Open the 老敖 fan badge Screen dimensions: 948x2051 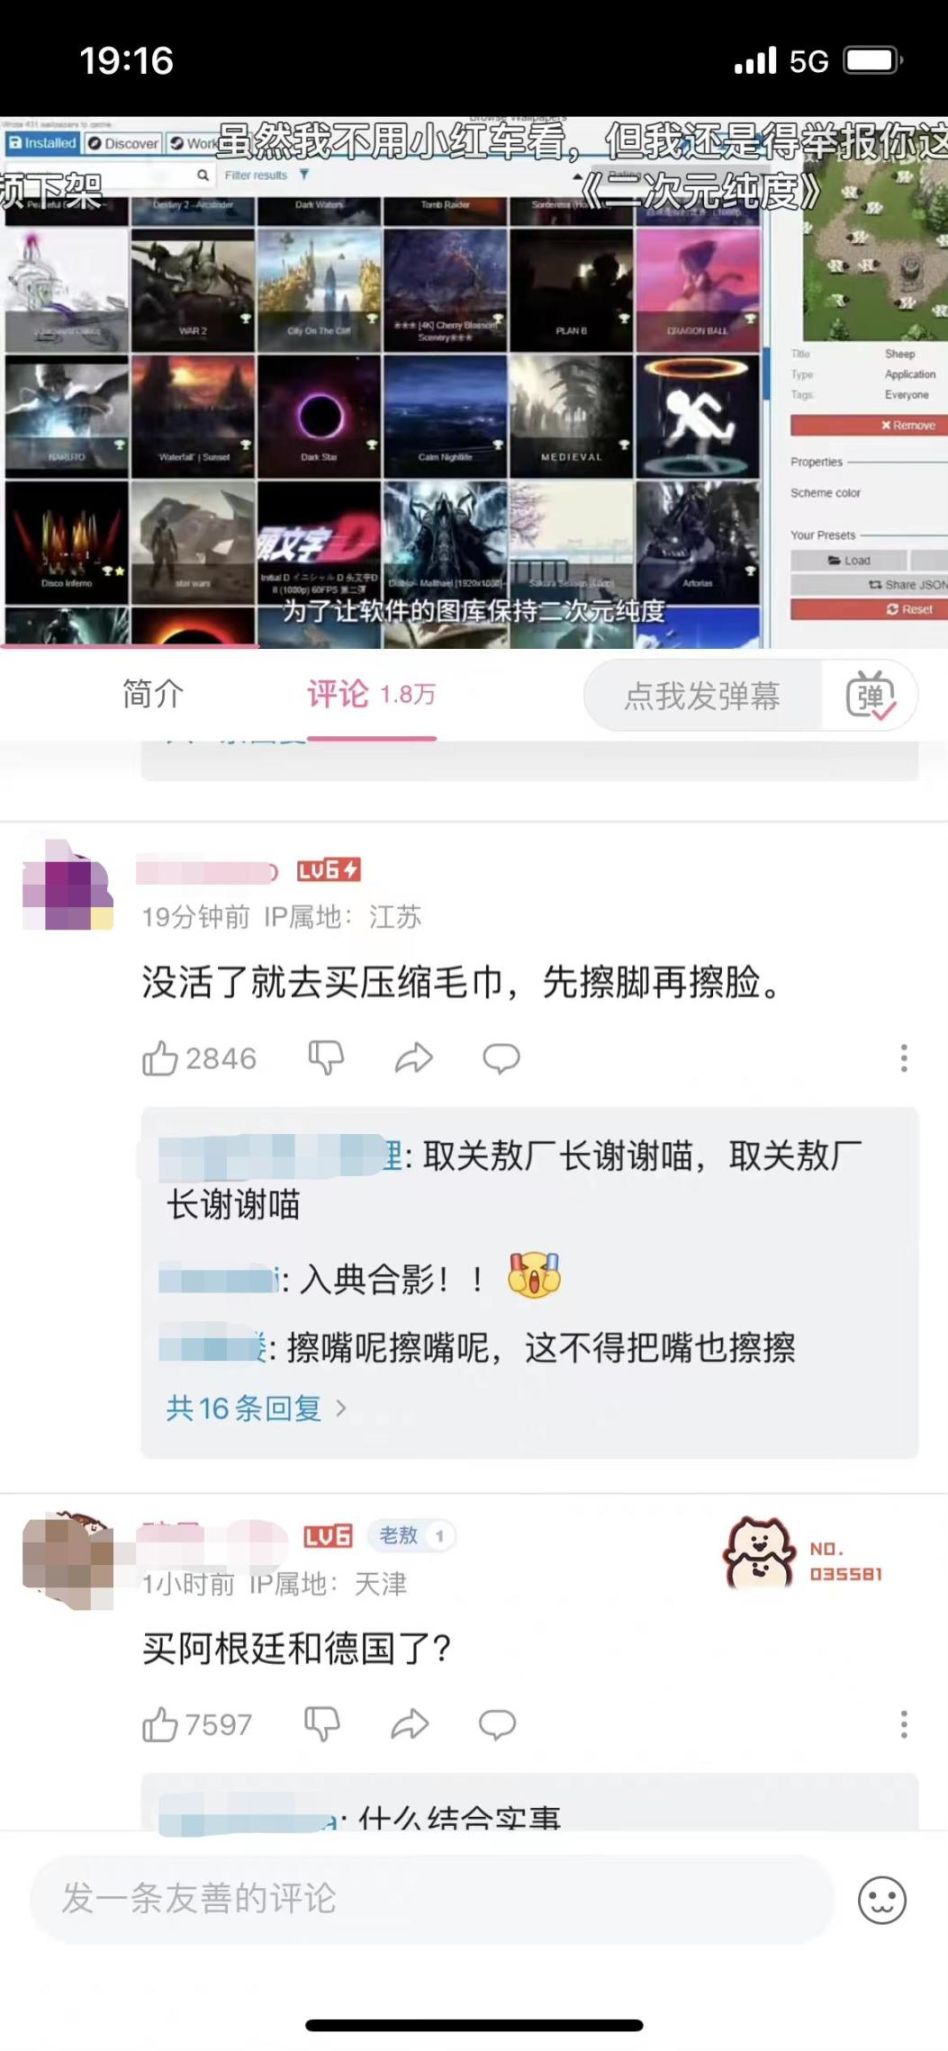tap(411, 1535)
